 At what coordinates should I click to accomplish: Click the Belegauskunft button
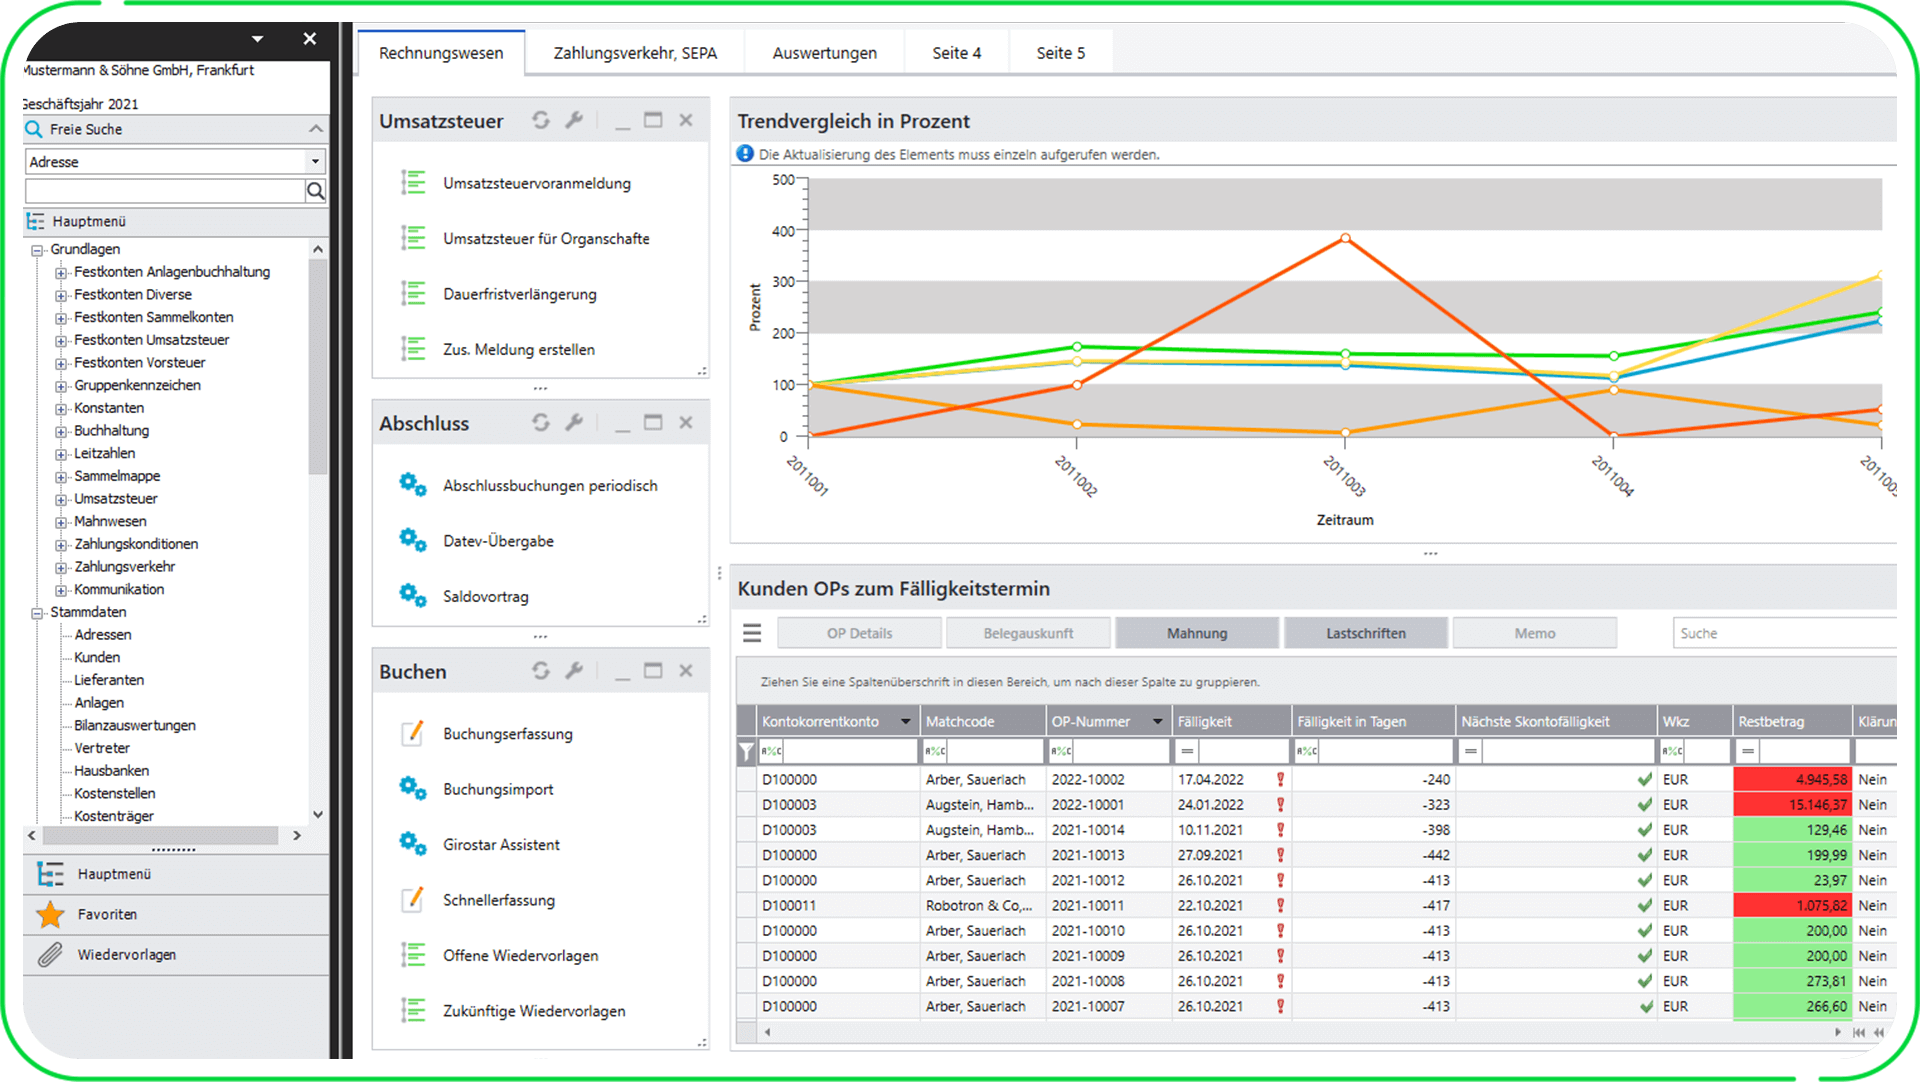(x=1028, y=633)
